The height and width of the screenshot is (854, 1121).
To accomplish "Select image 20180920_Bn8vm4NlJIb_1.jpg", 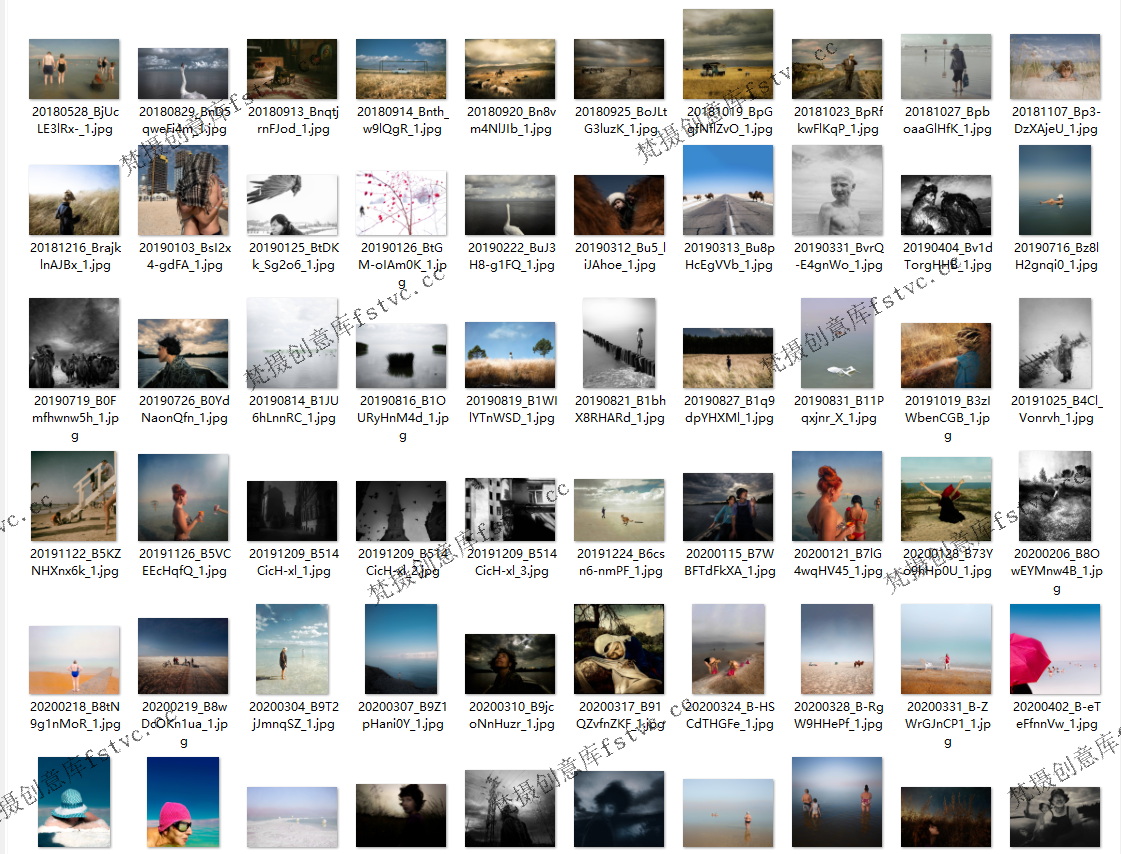I will (510, 69).
